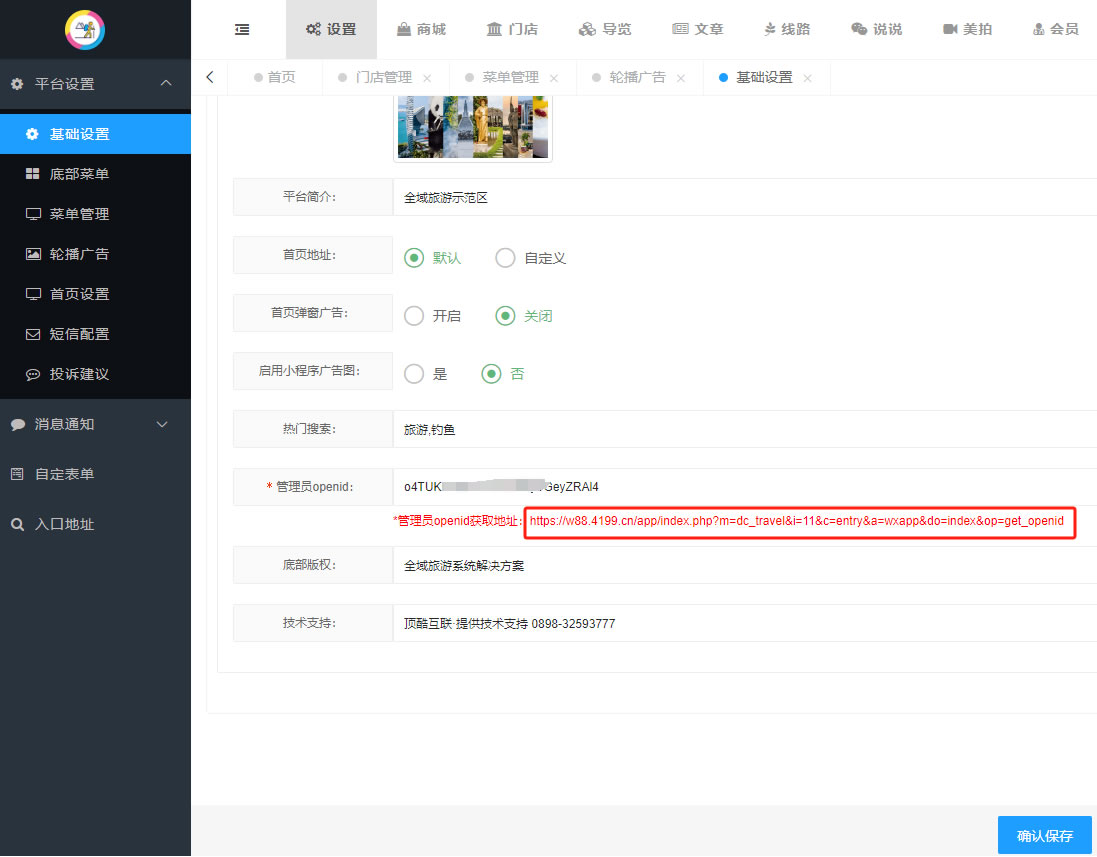
Task: Click magnifier icon beside 入口地址
Action: pos(17,525)
